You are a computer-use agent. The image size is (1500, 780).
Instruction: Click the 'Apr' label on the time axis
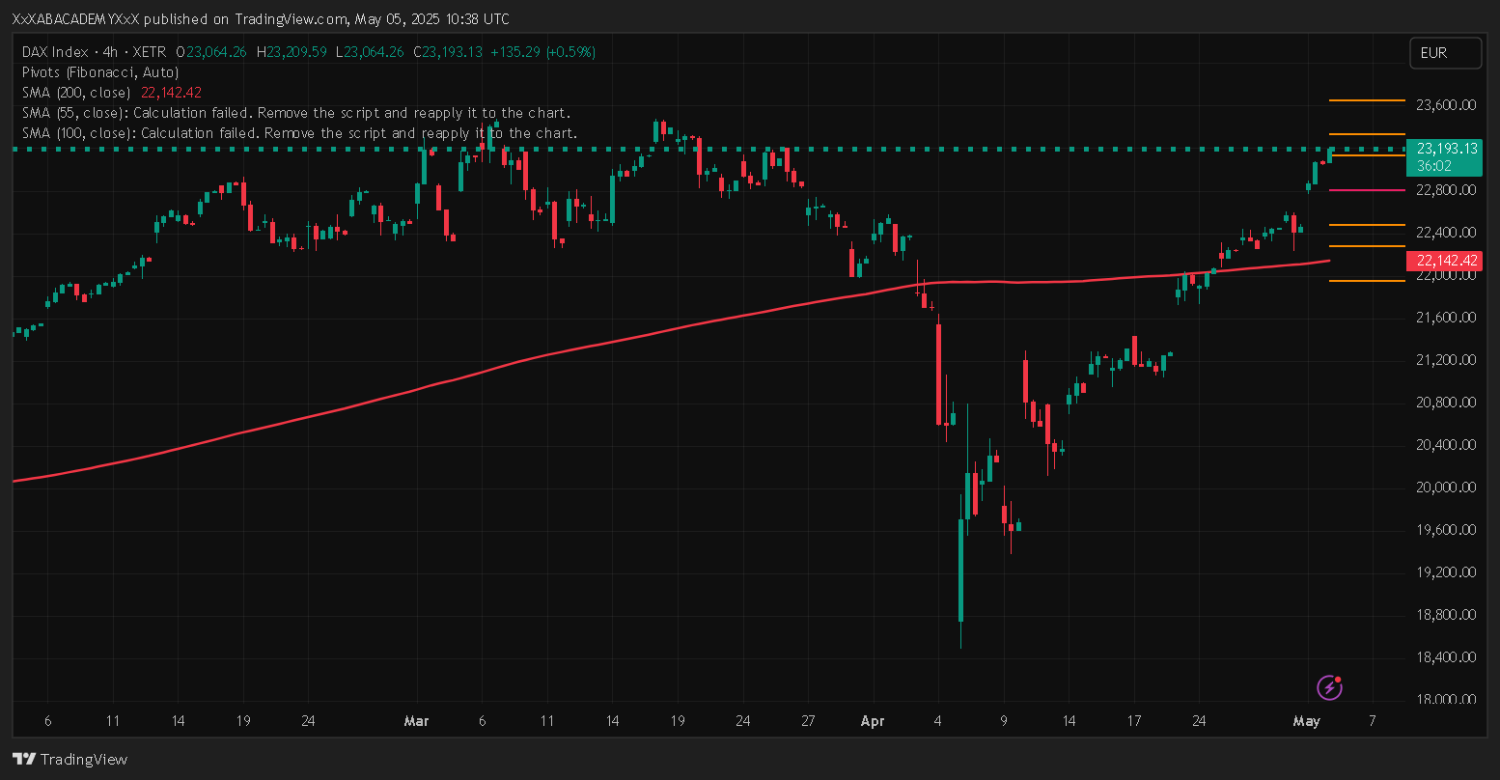(873, 720)
